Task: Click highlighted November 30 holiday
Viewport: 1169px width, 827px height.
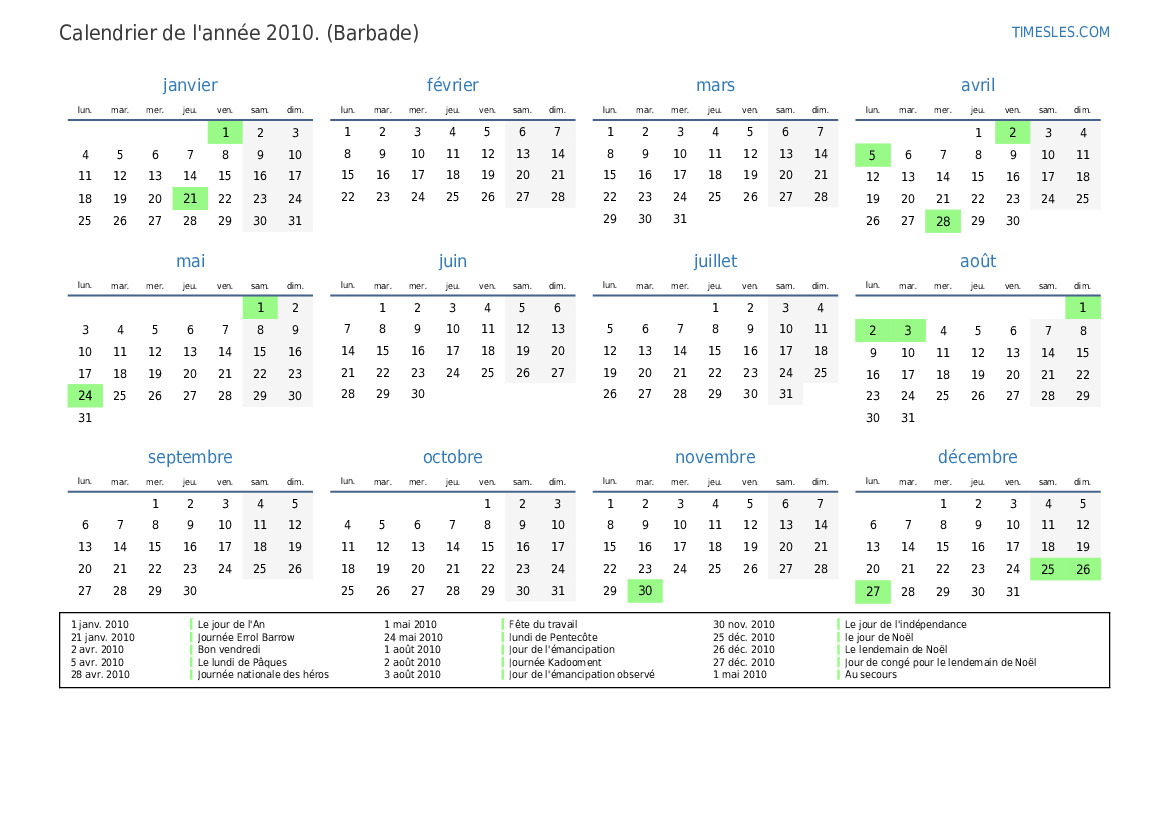Action: (645, 591)
